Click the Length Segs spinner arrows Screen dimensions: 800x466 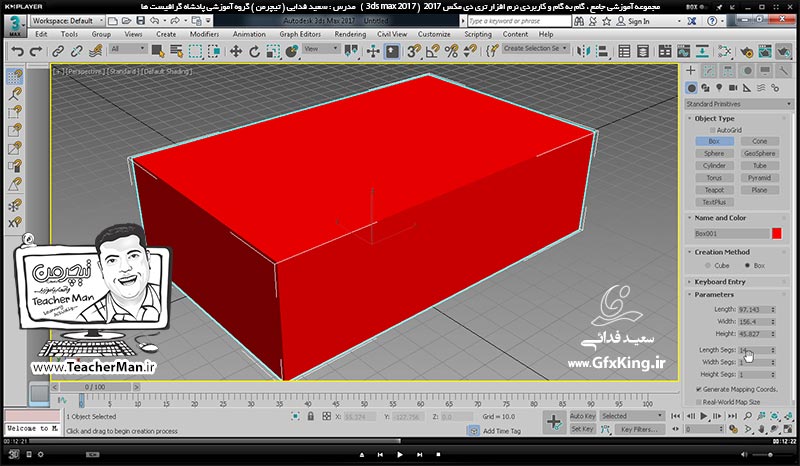[773, 350]
